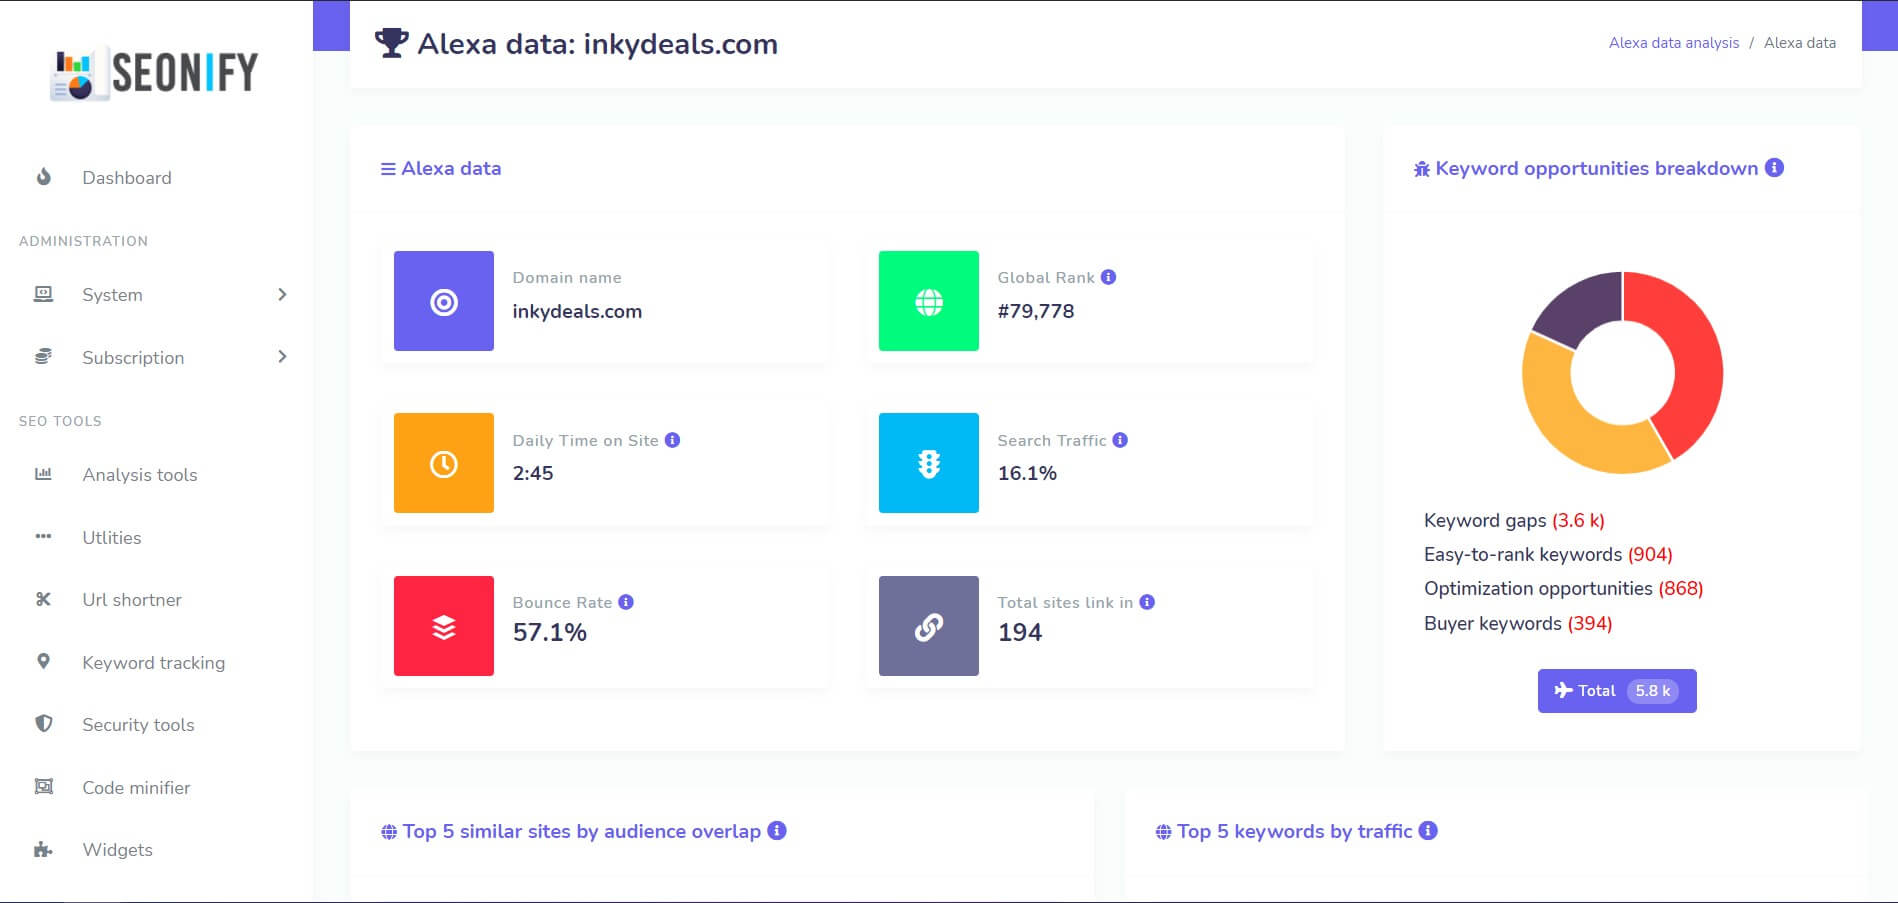
Task: Click info icon beside Top 5 similar sites
Action: (777, 830)
